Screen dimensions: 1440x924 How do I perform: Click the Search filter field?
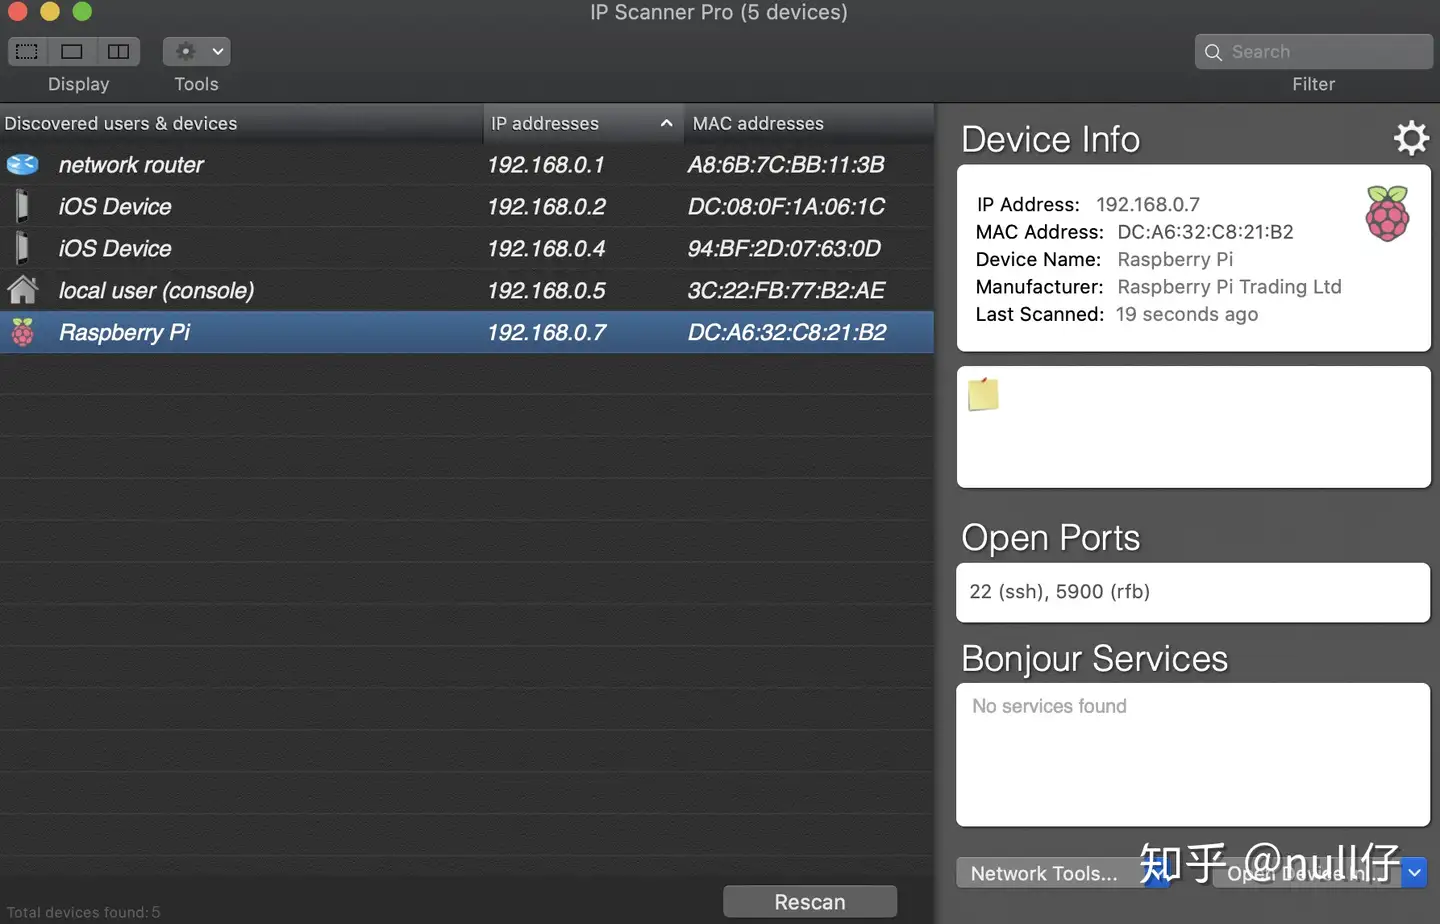tap(1313, 52)
